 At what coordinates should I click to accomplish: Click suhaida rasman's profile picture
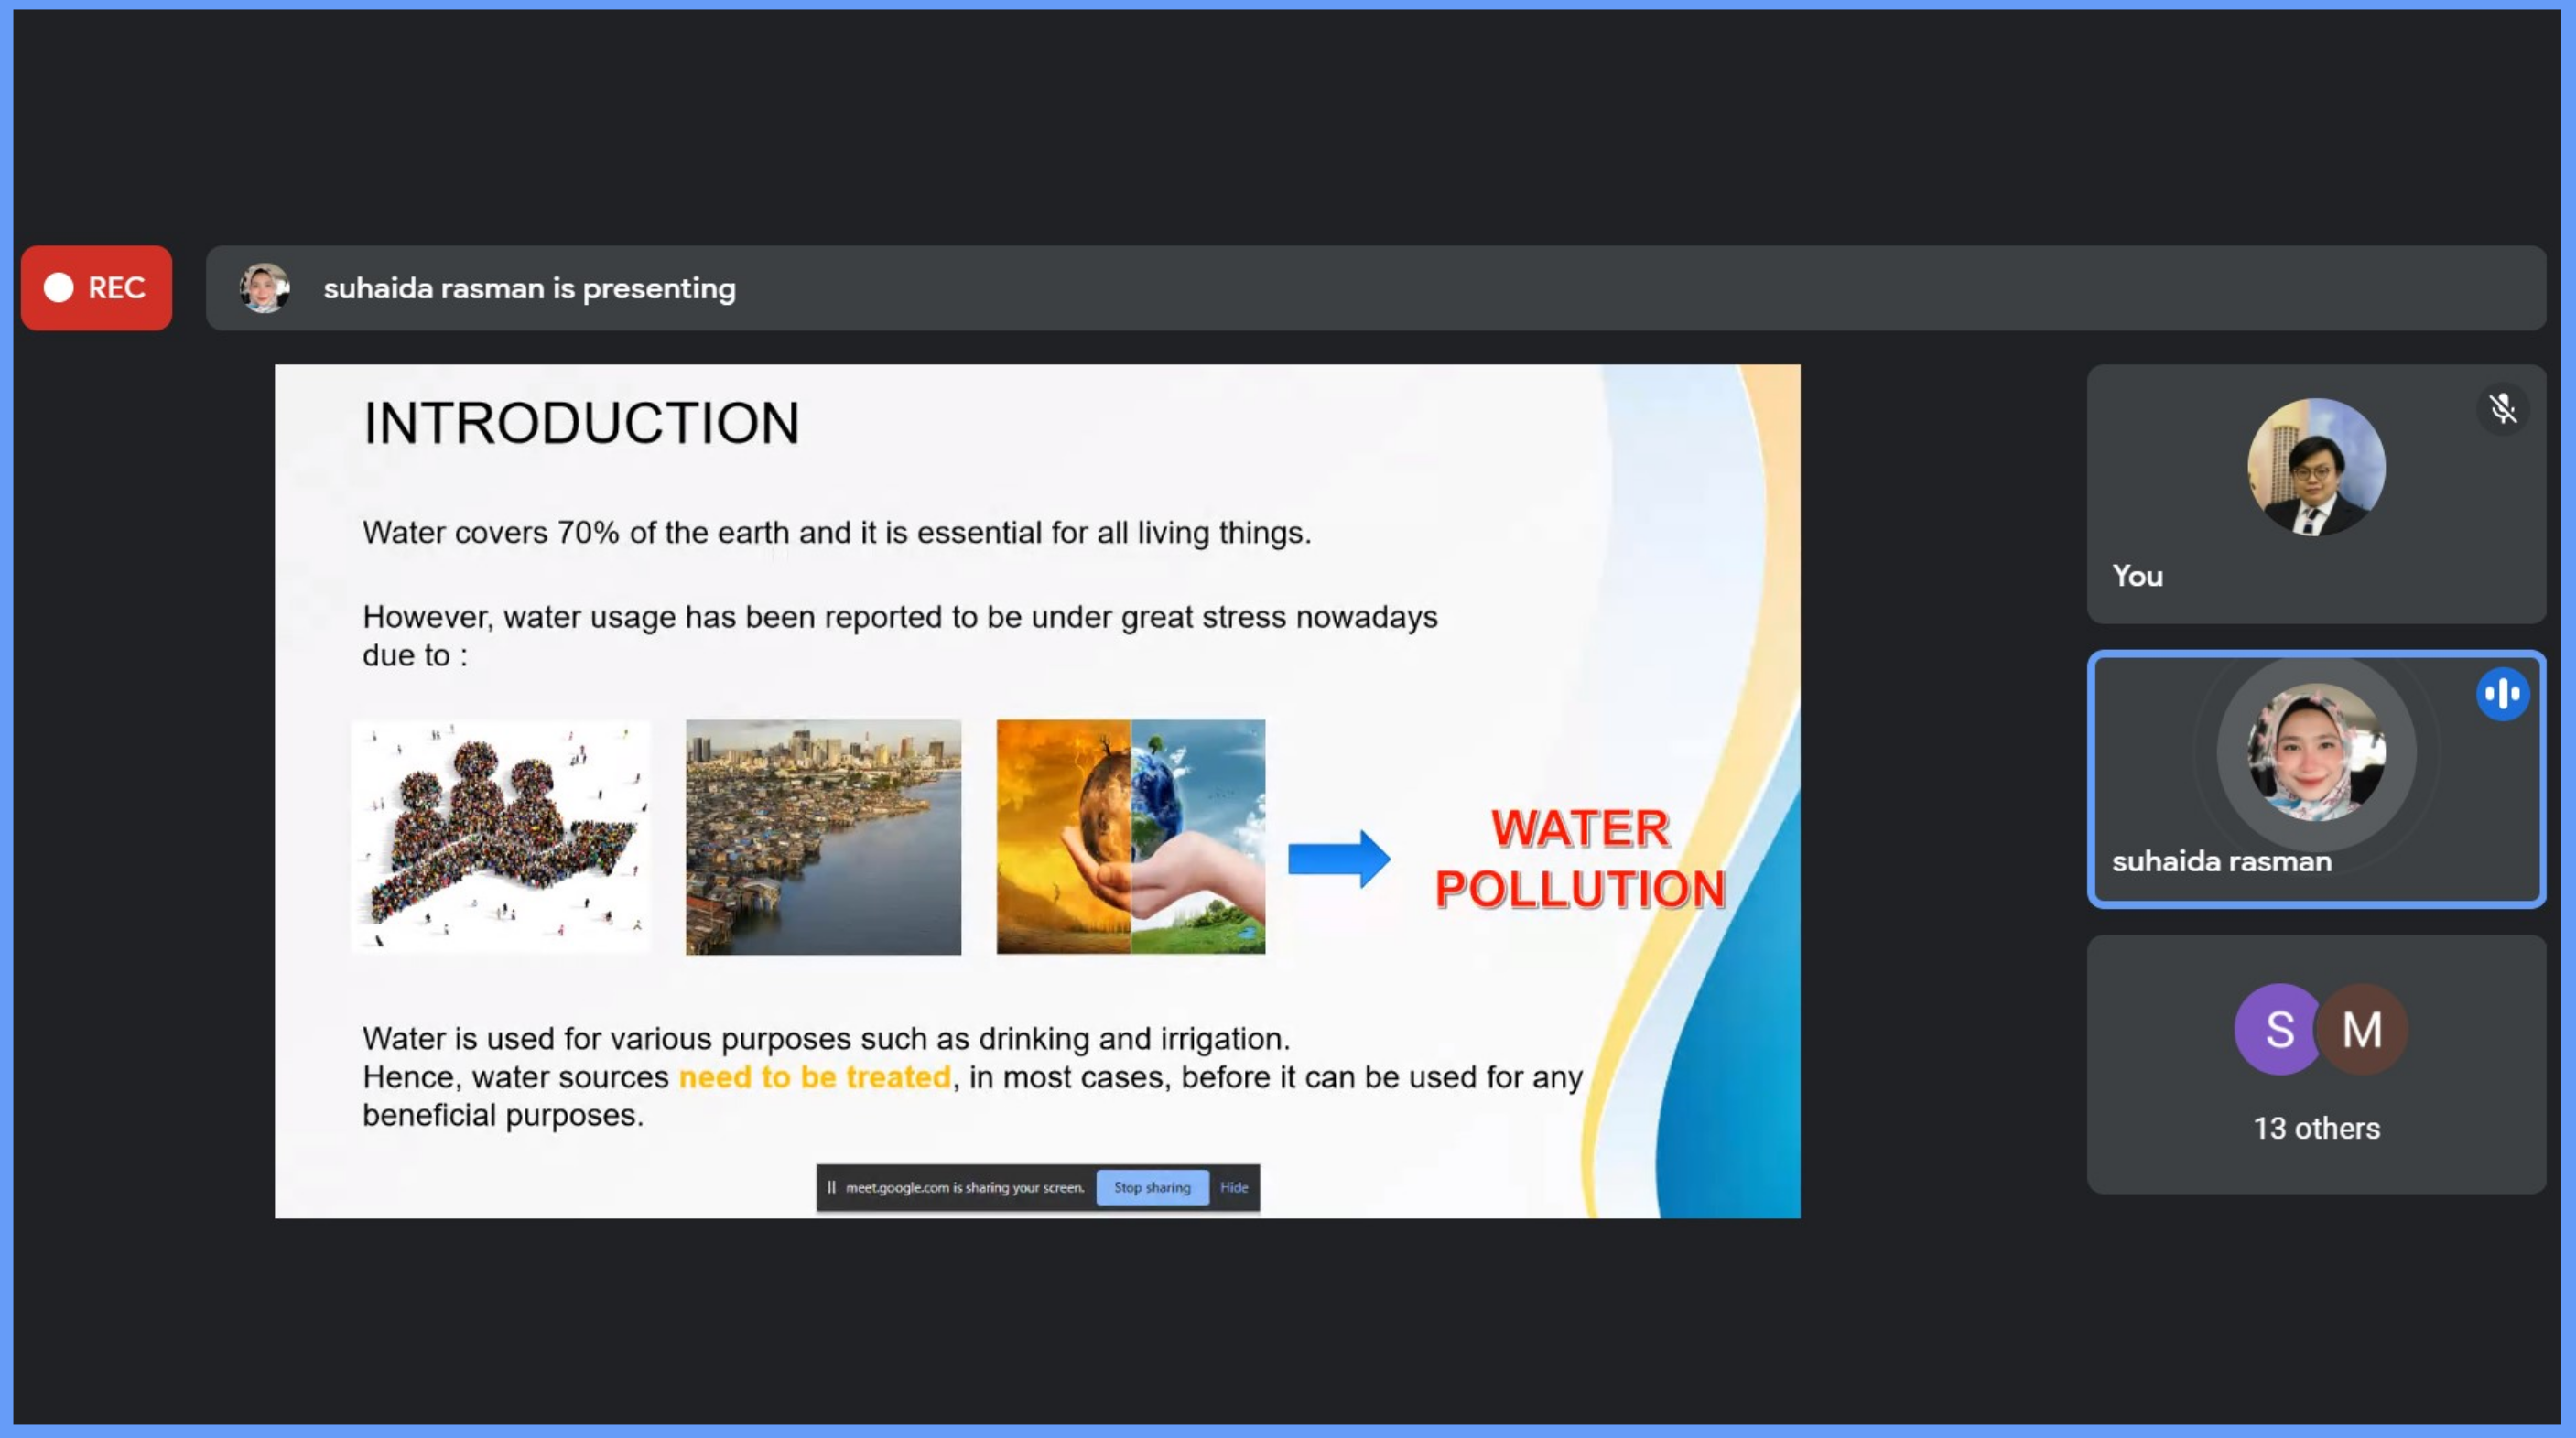pos(2315,752)
